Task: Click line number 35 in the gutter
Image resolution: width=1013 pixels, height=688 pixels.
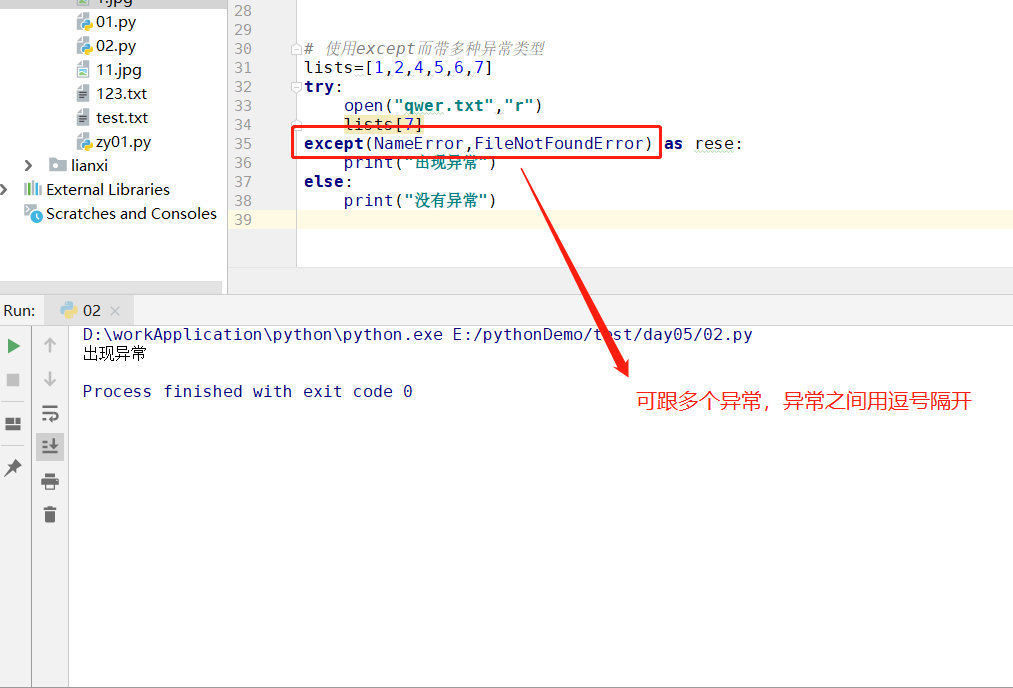Action: (x=243, y=143)
